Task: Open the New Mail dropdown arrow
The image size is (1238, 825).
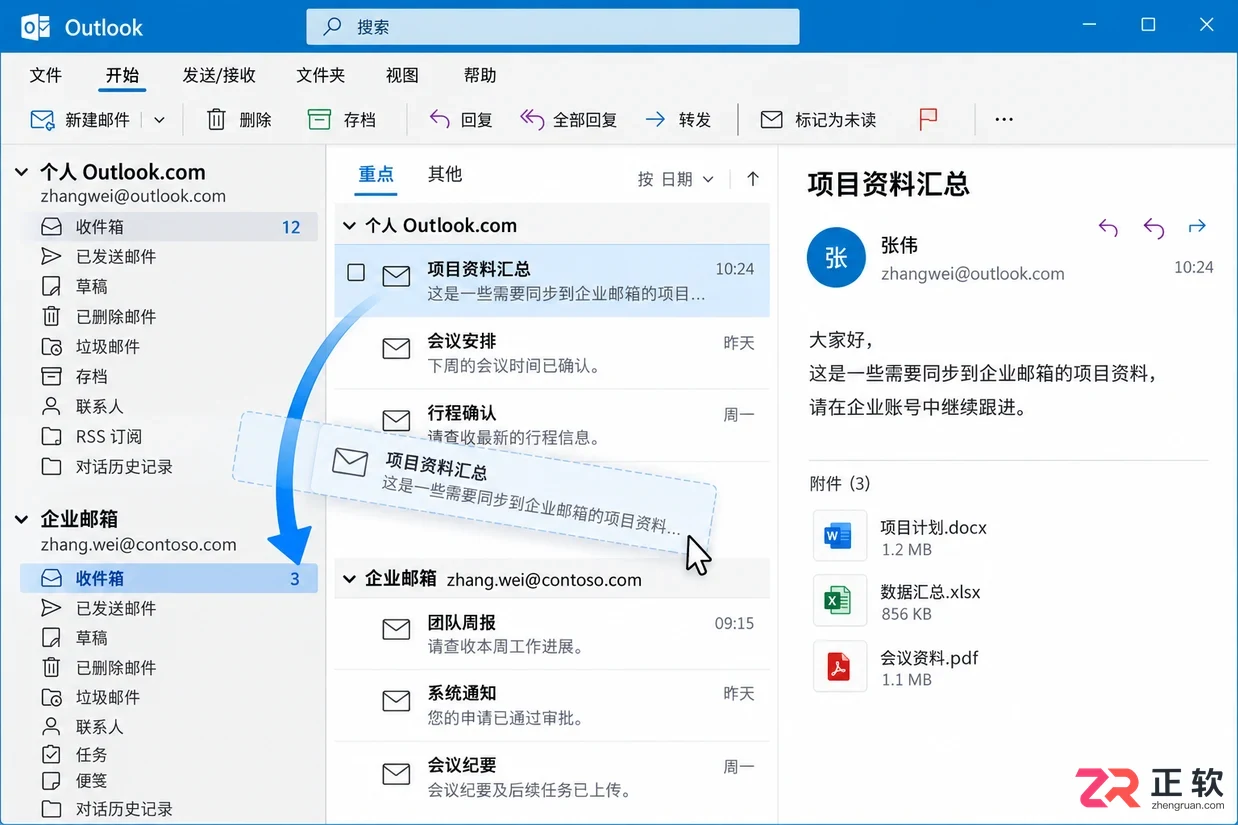Action: click(159, 120)
